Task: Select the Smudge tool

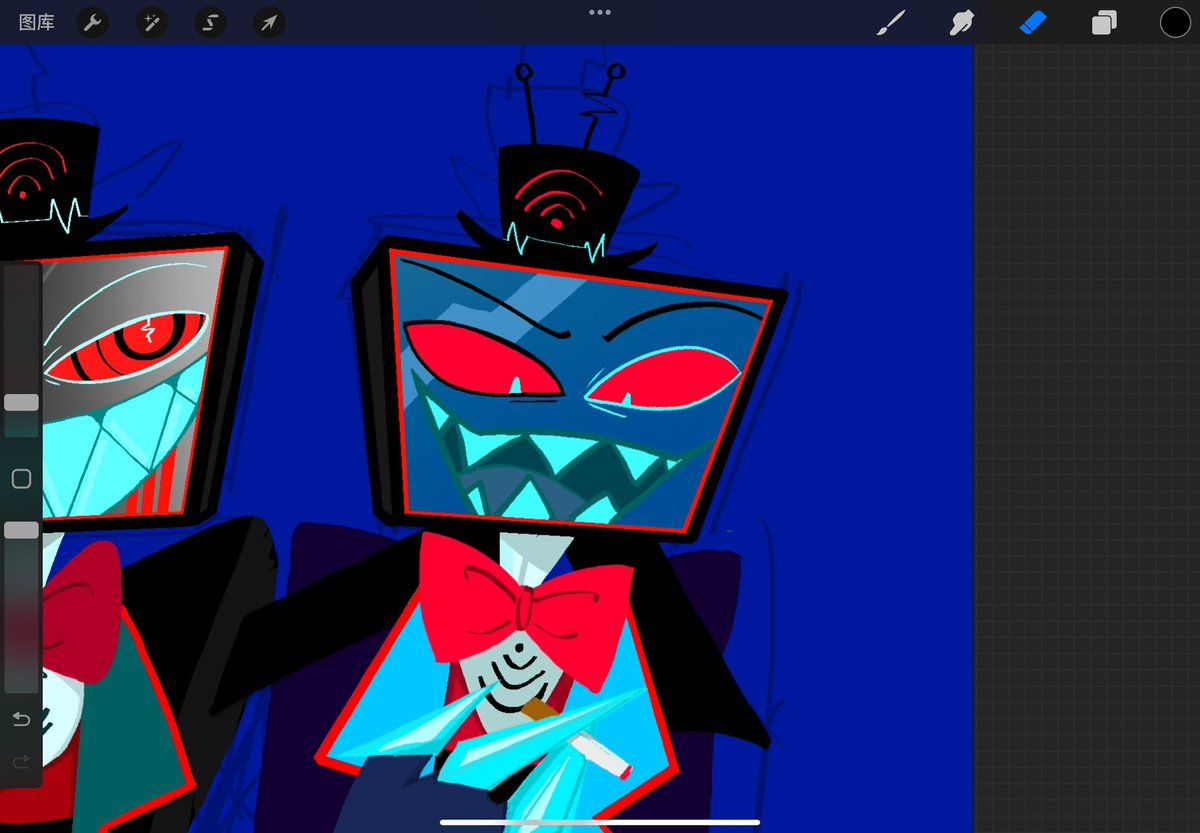Action: 961,23
